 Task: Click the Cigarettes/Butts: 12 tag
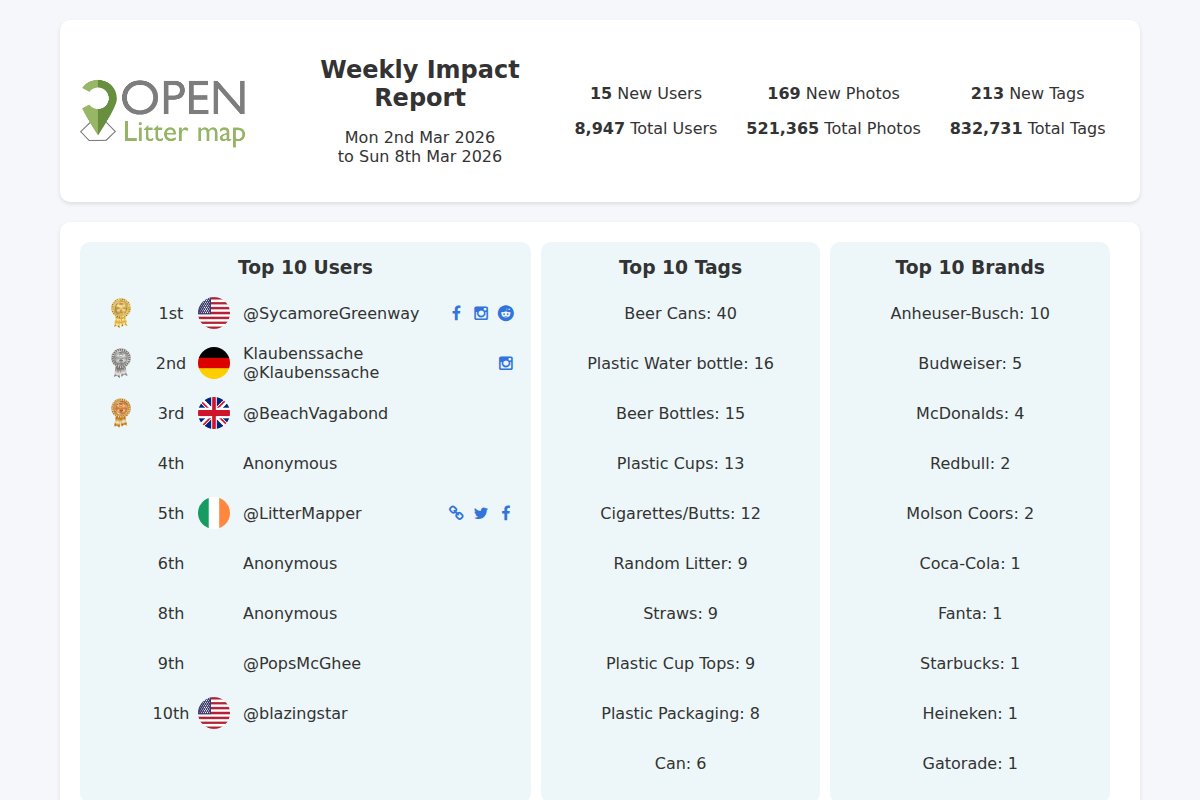pyautogui.click(x=680, y=513)
